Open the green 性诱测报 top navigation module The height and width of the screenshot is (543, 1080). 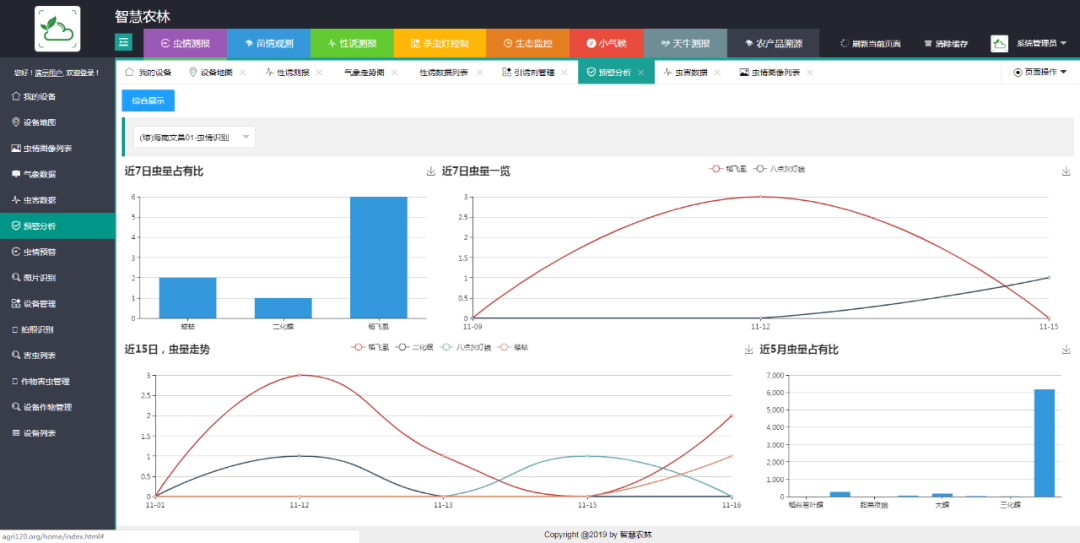[x=352, y=43]
